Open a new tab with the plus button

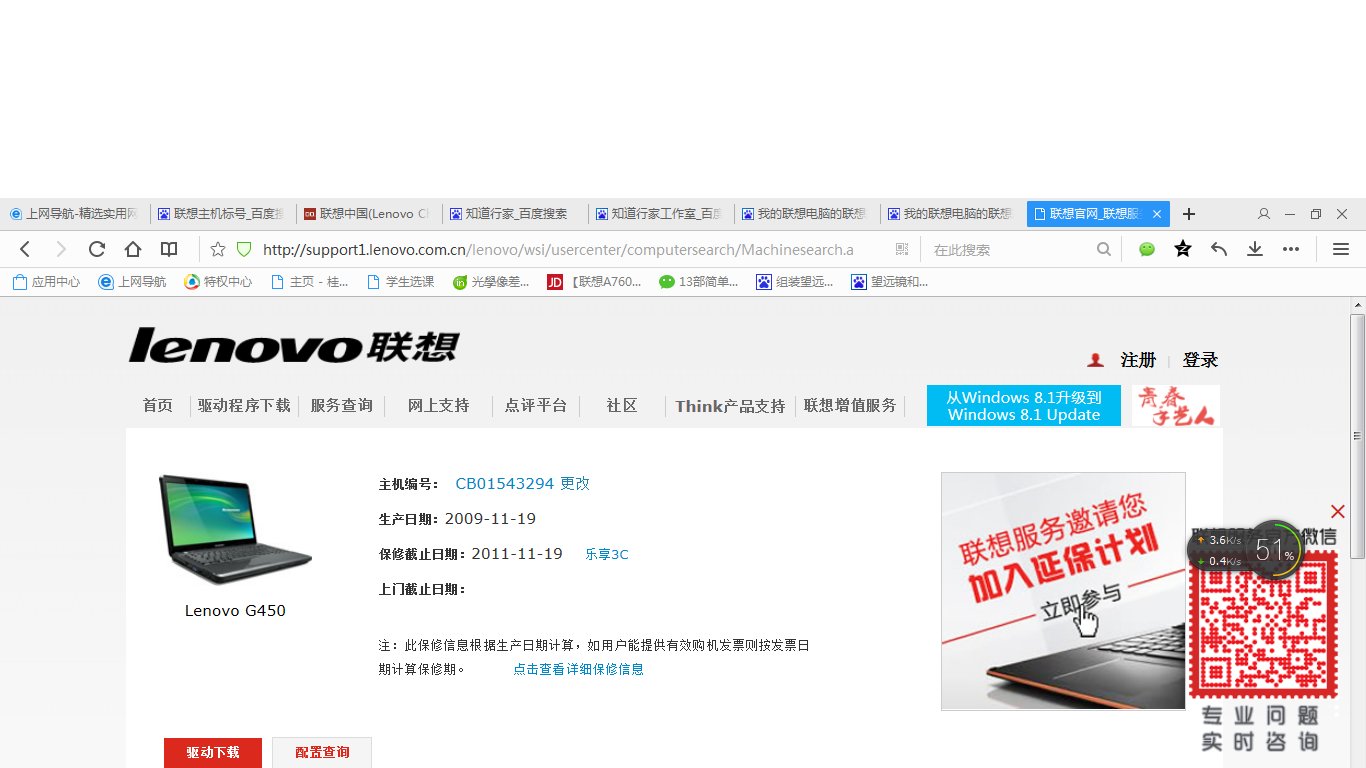coord(1188,214)
